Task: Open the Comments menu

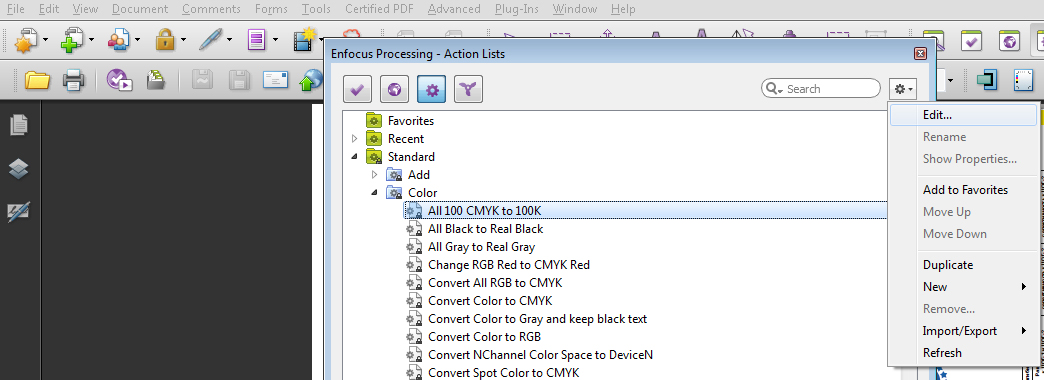Action: click(x=211, y=9)
